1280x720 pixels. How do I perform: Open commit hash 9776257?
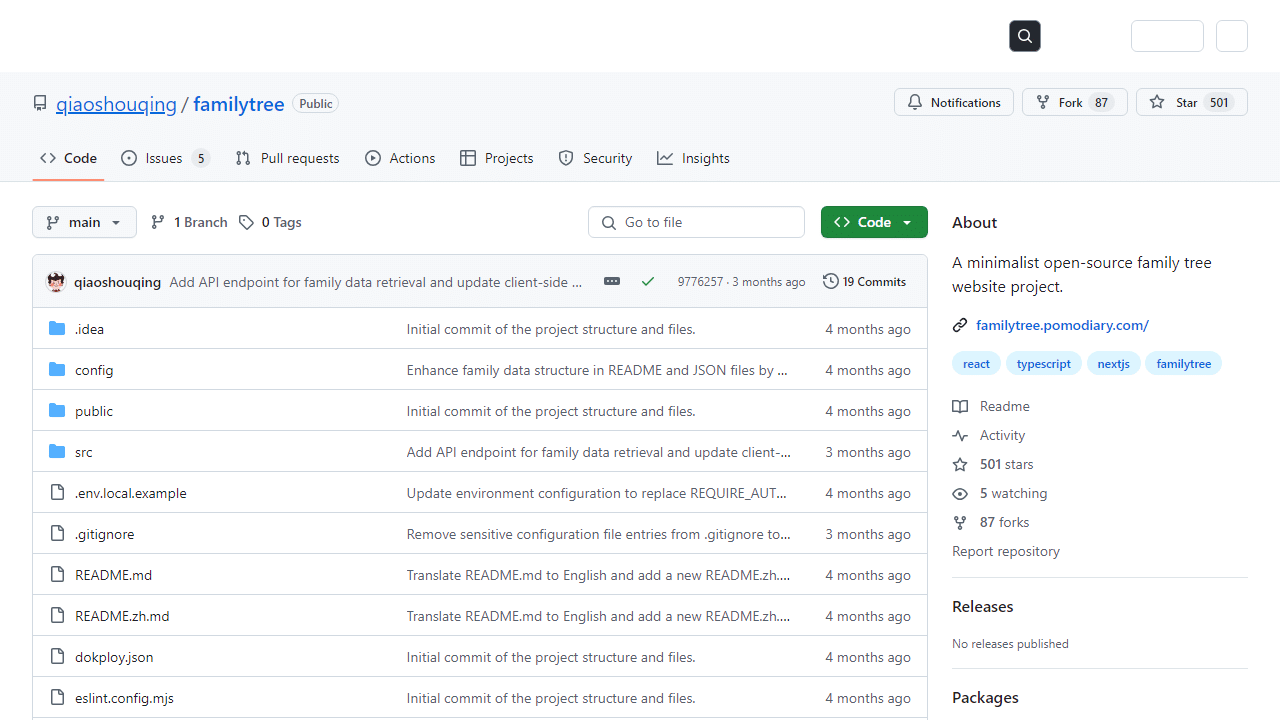700,282
